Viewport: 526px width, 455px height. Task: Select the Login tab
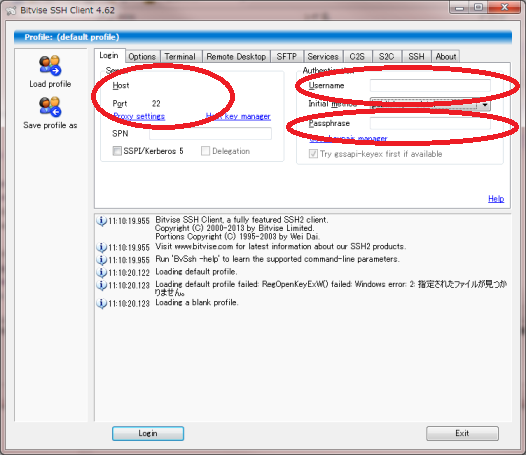(x=109, y=56)
